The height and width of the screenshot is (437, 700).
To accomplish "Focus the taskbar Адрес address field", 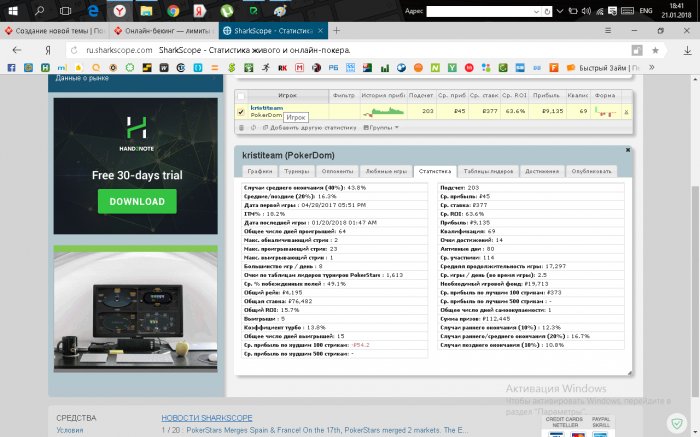I will click(x=480, y=11).
